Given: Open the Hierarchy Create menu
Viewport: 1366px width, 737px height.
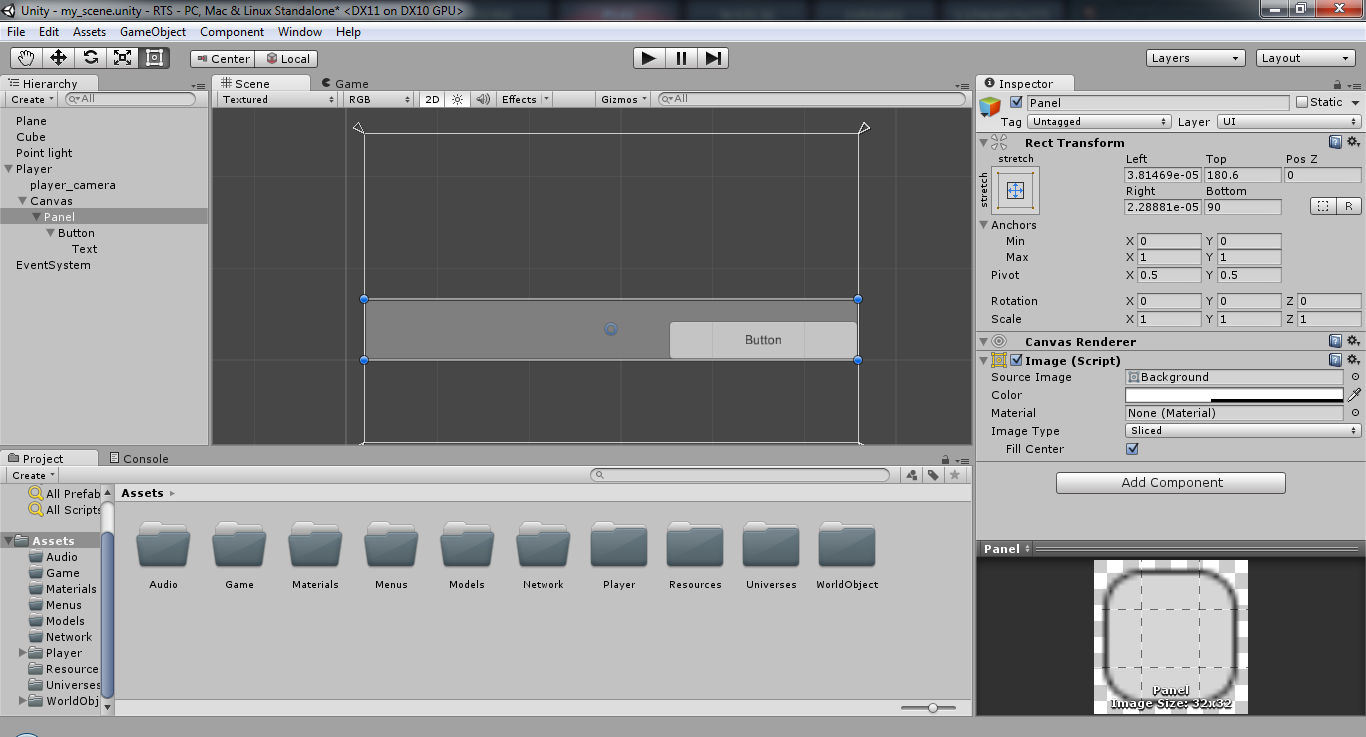Looking at the screenshot, I should click(33, 99).
